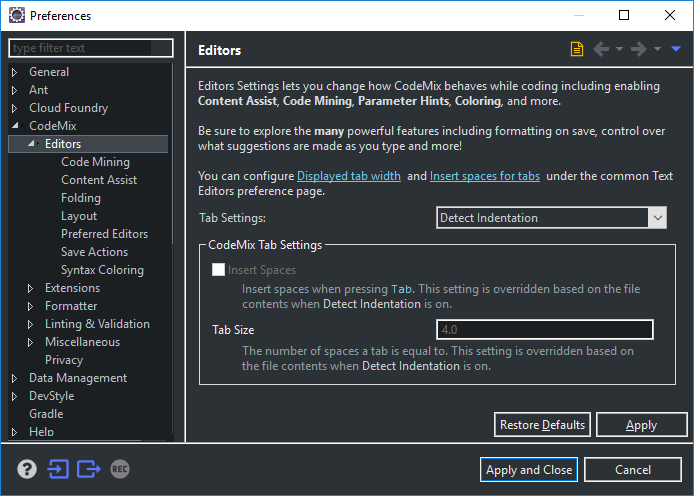Click the yellow page icon in header
This screenshot has height=496, width=694.
(577, 49)
